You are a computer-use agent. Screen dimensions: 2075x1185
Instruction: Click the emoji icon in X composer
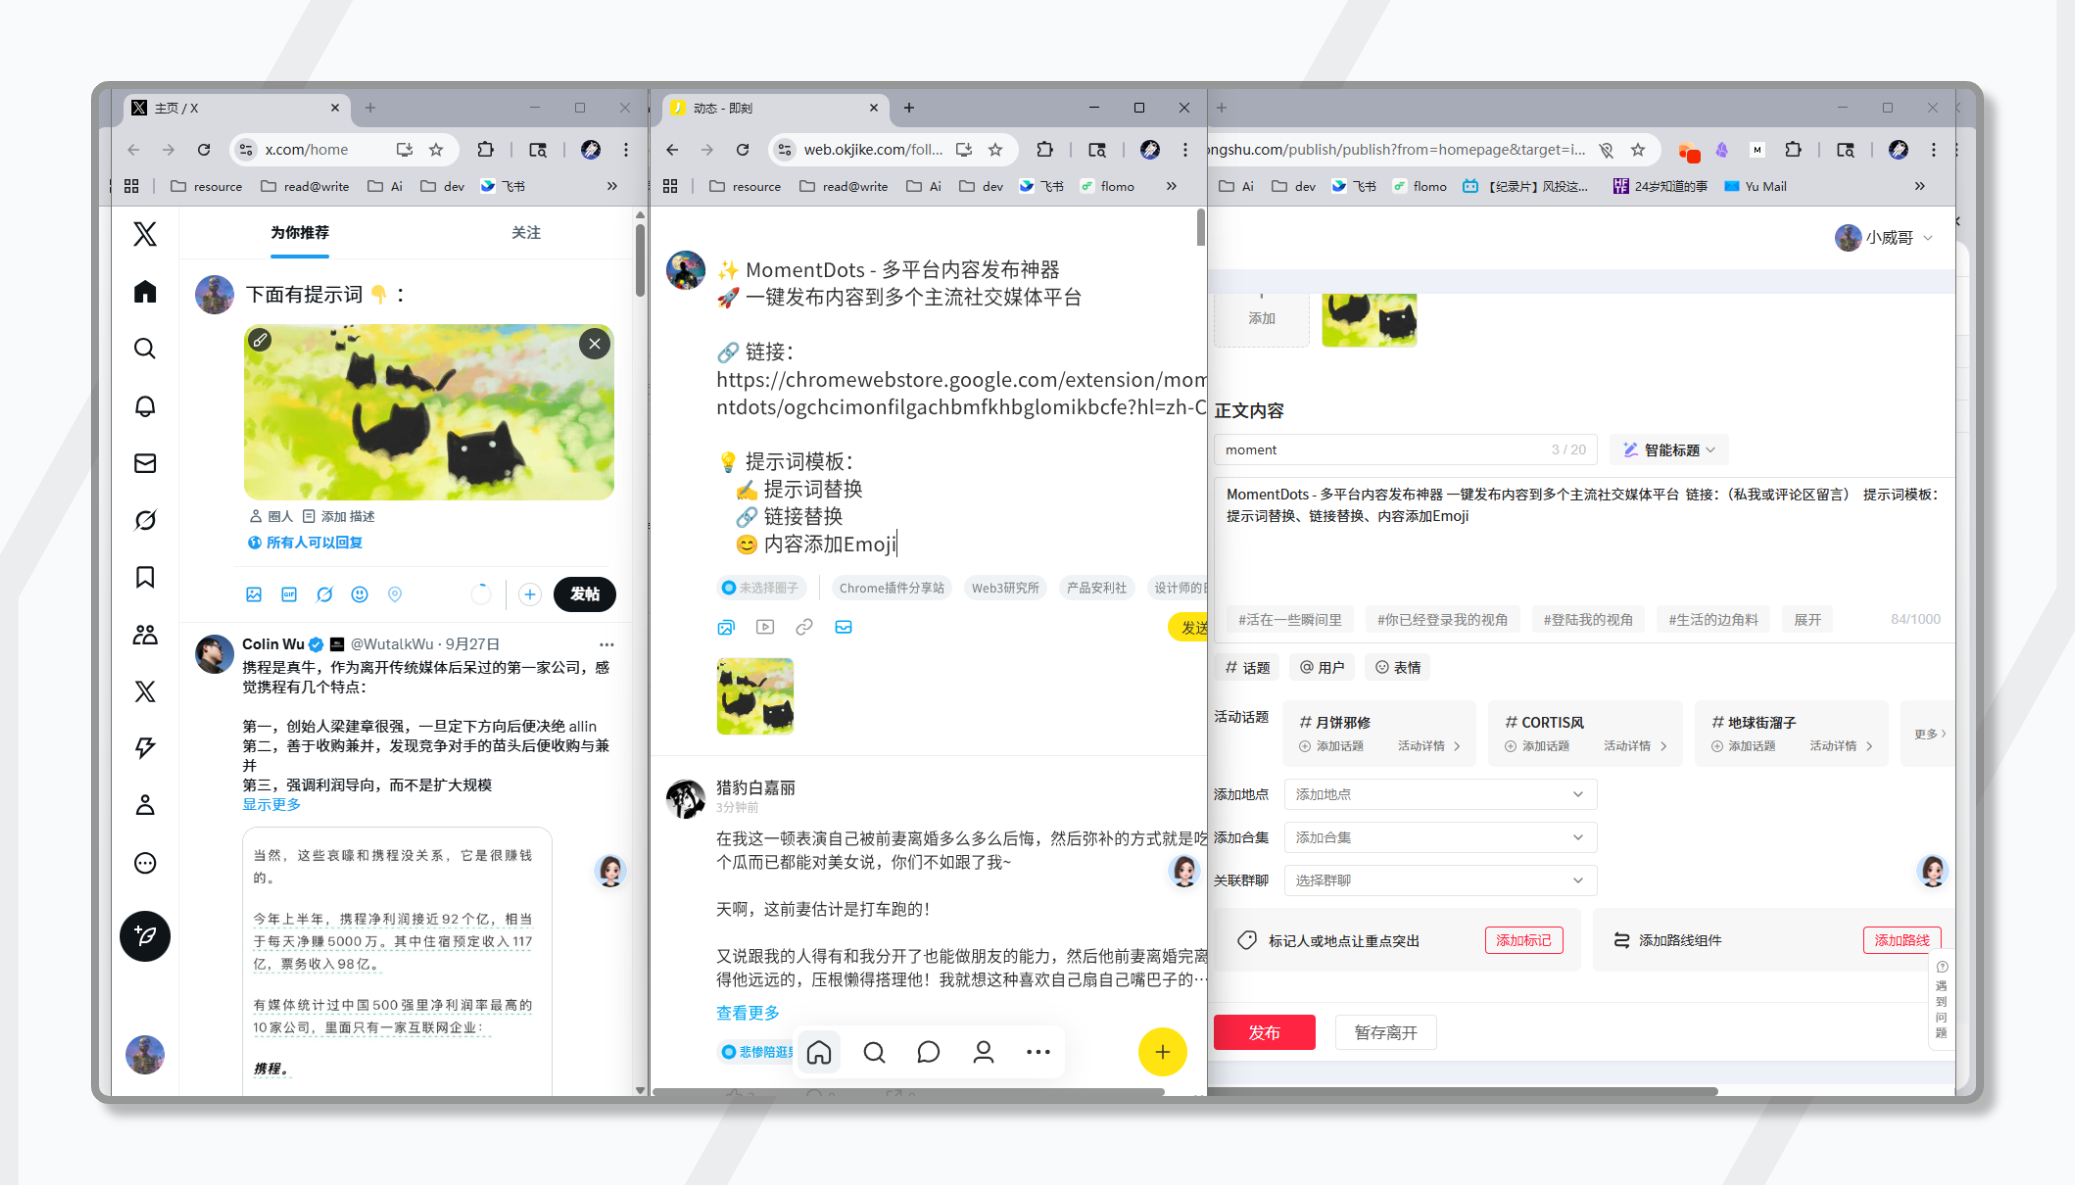[x=360, y=594]
